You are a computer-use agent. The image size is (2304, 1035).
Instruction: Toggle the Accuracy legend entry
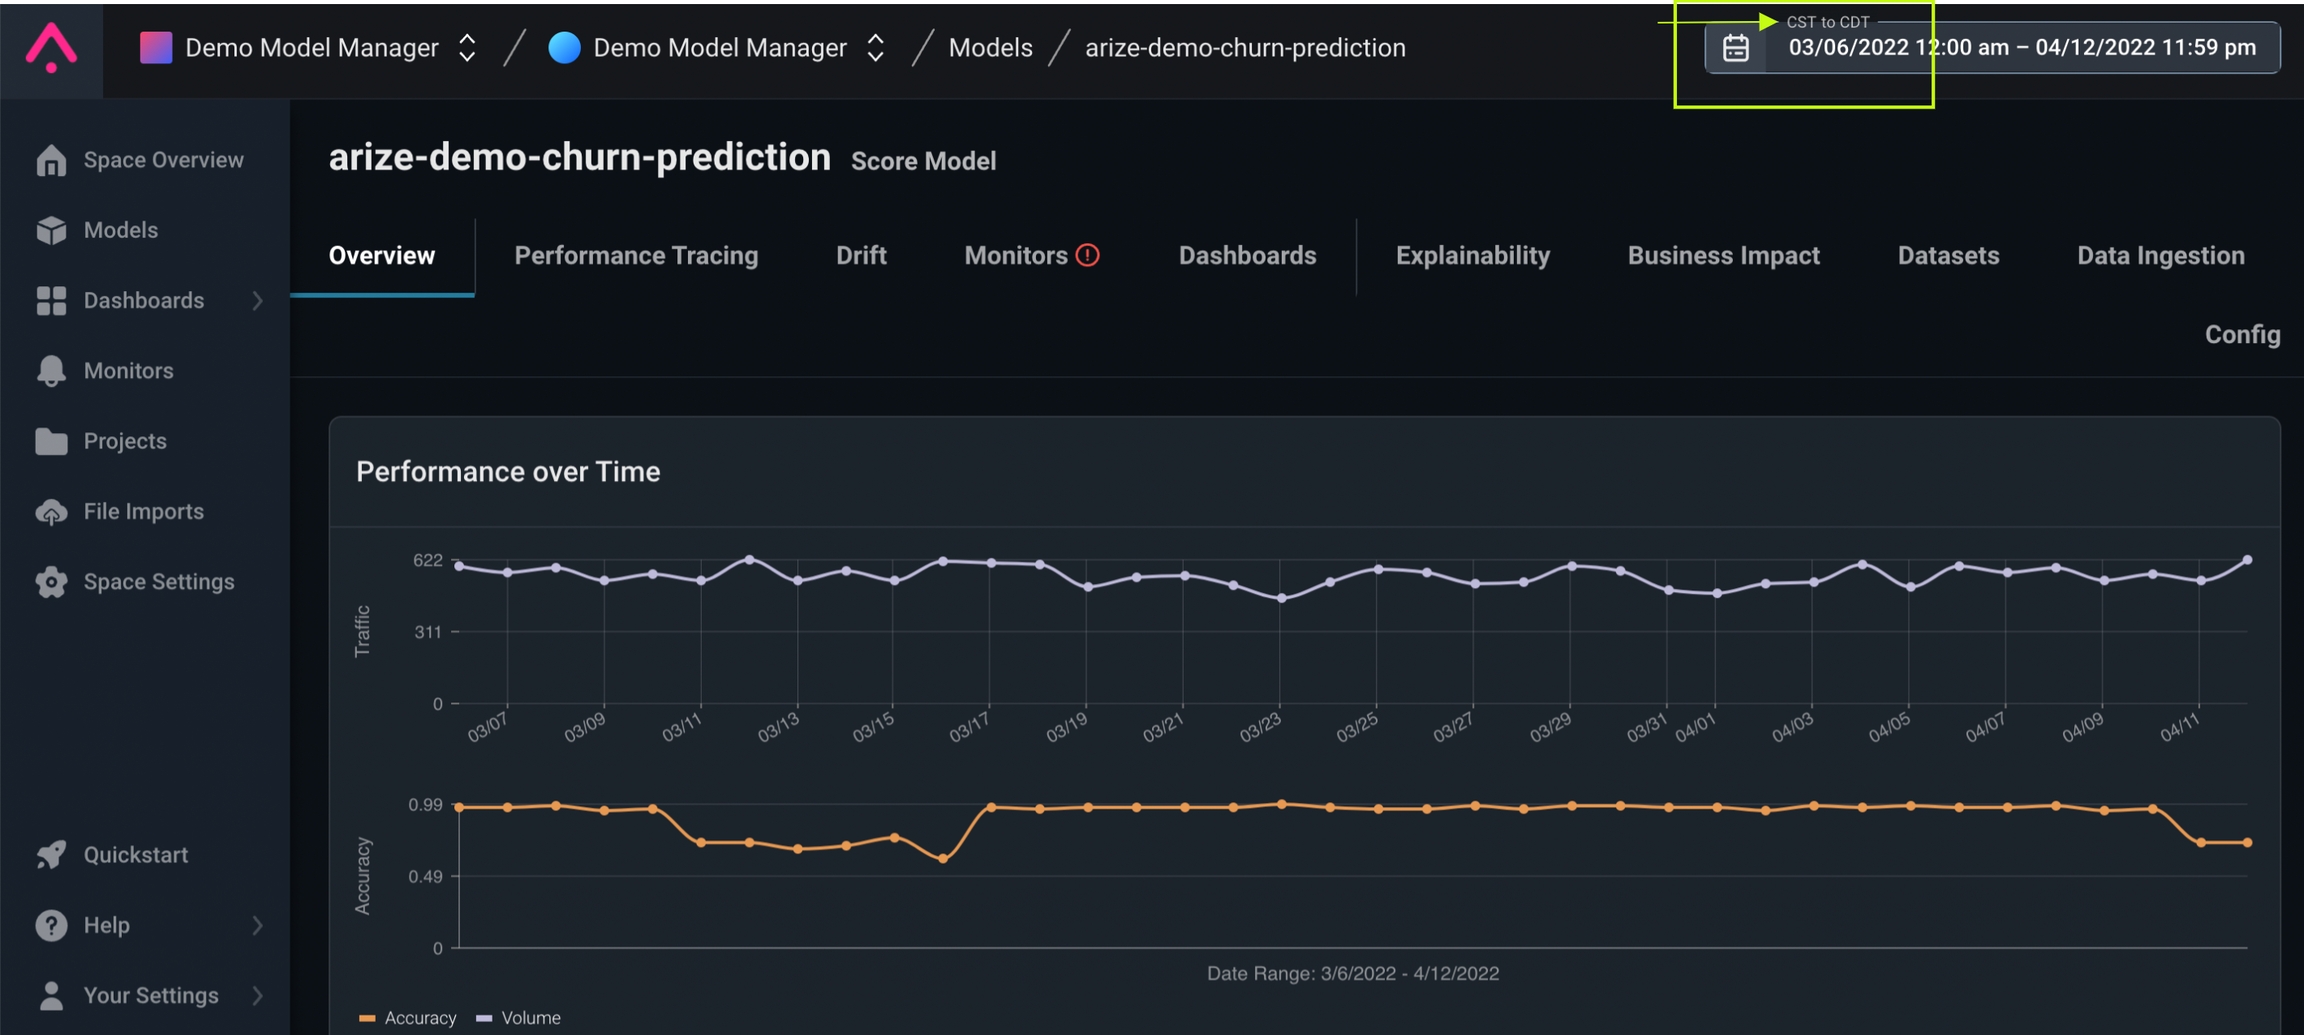click(408, 1017)
